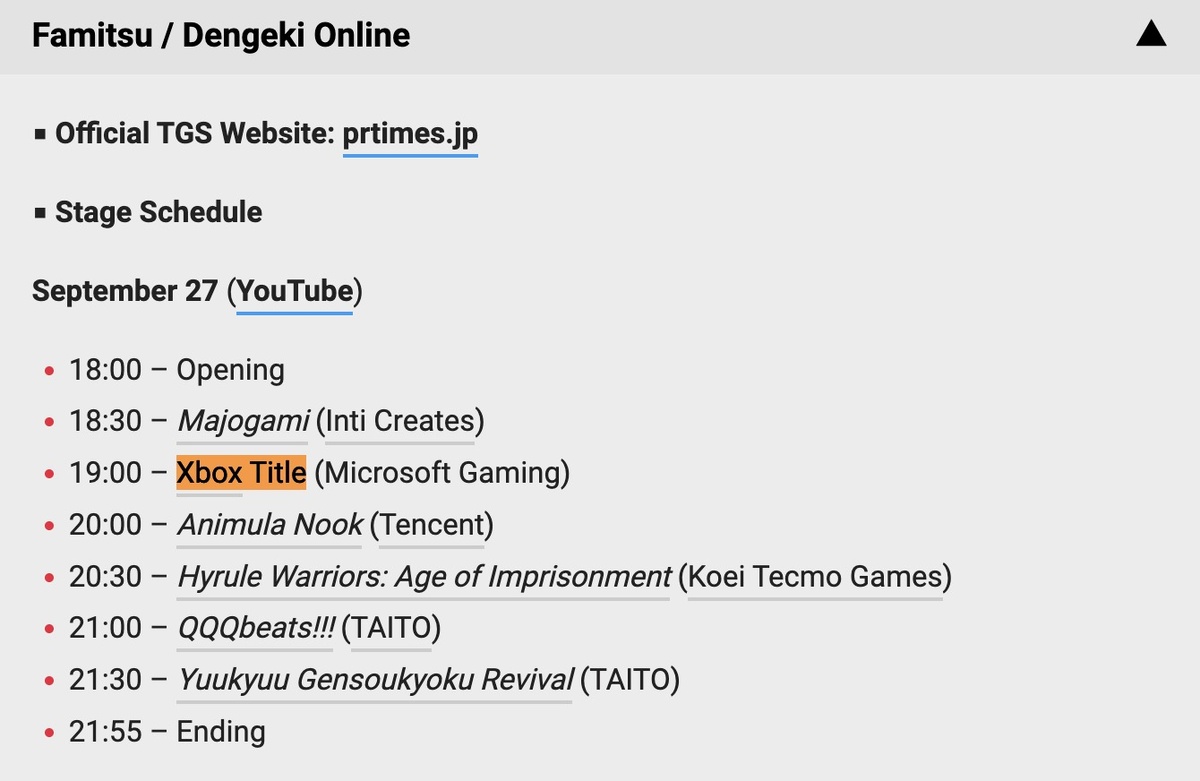Click the Official TGS Website label
This screenshot has width=1200, height=781.
(194, 134)
